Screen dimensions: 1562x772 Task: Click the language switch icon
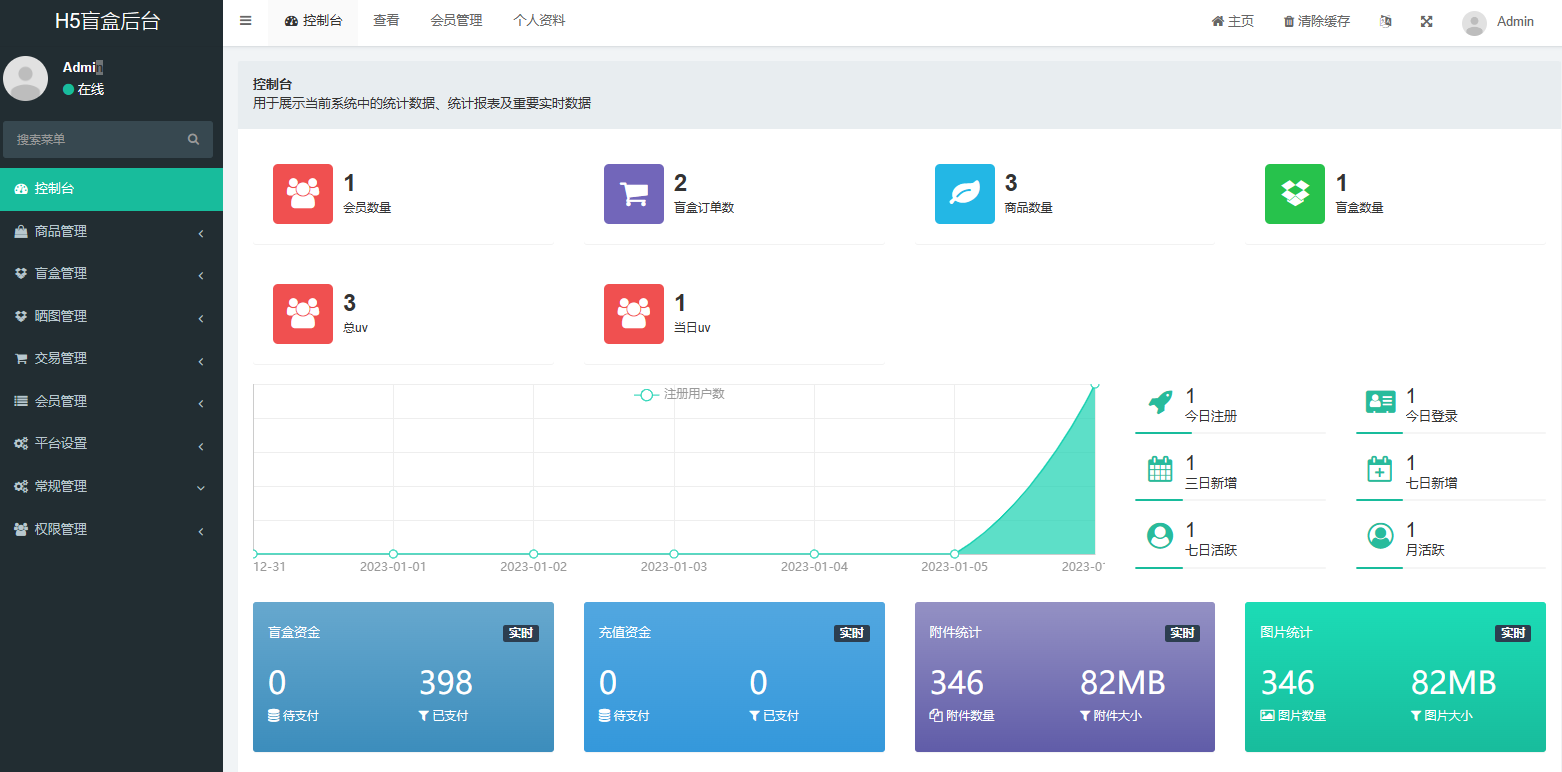(1385, 22)
